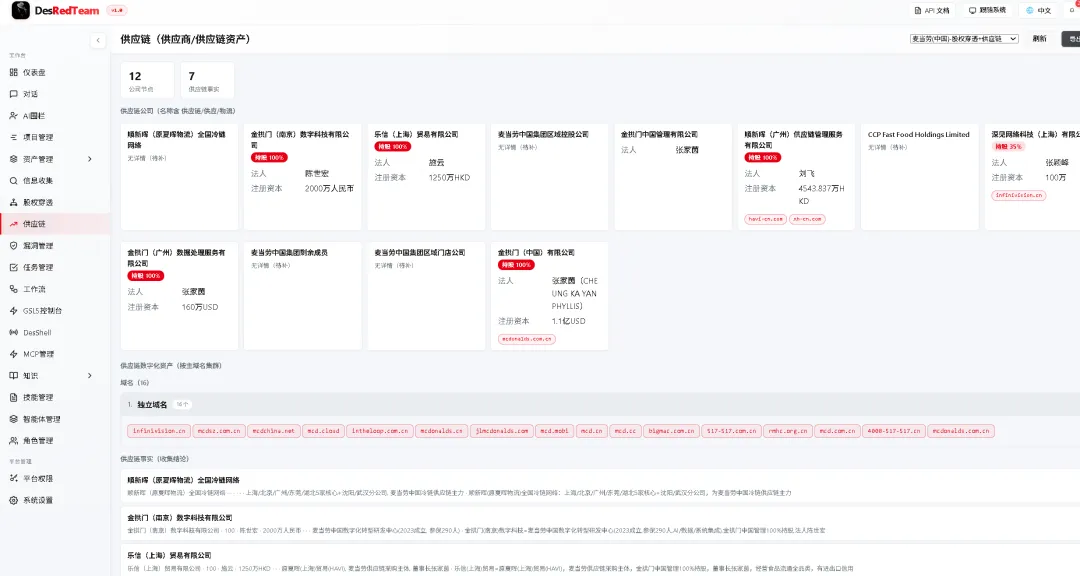Screen dimensions: 1080x576
Task: Click the 4008-517-517.cn domain tag
Action: [893, 431]
